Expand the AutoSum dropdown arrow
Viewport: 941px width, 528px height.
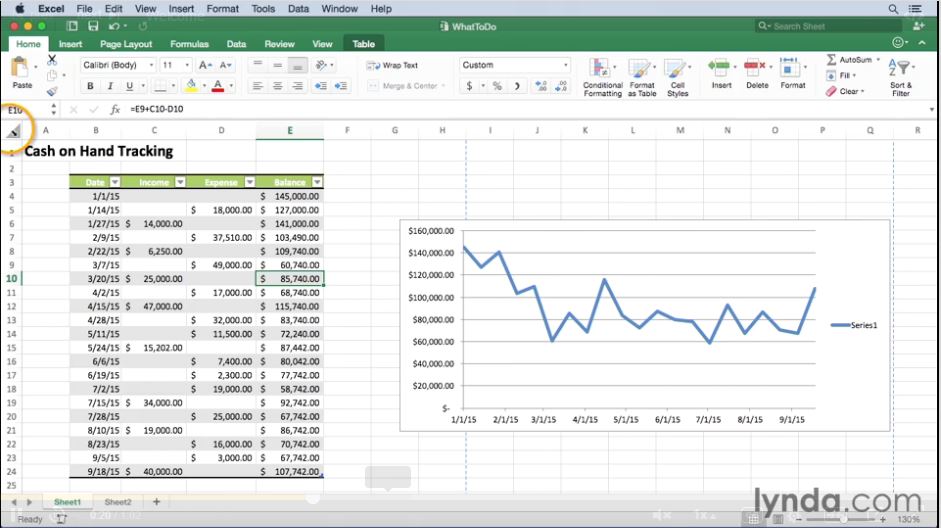[878, 59]
